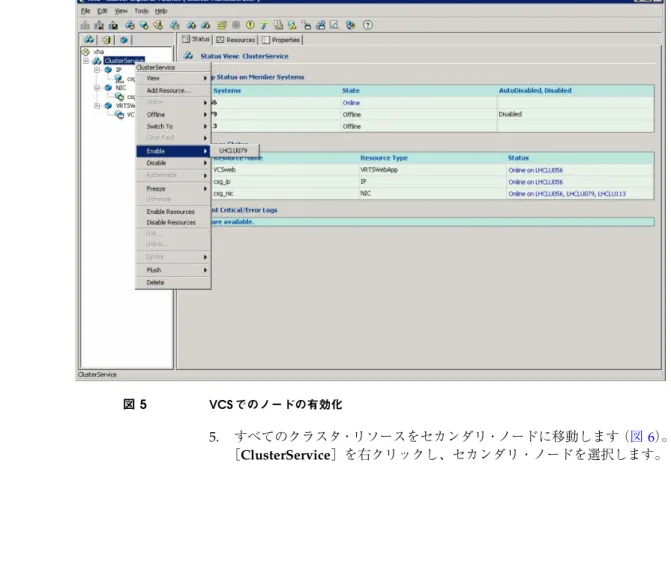Open the View menu in menu bar
This screenshot has width=671, height=571.
tap(121, 11)
